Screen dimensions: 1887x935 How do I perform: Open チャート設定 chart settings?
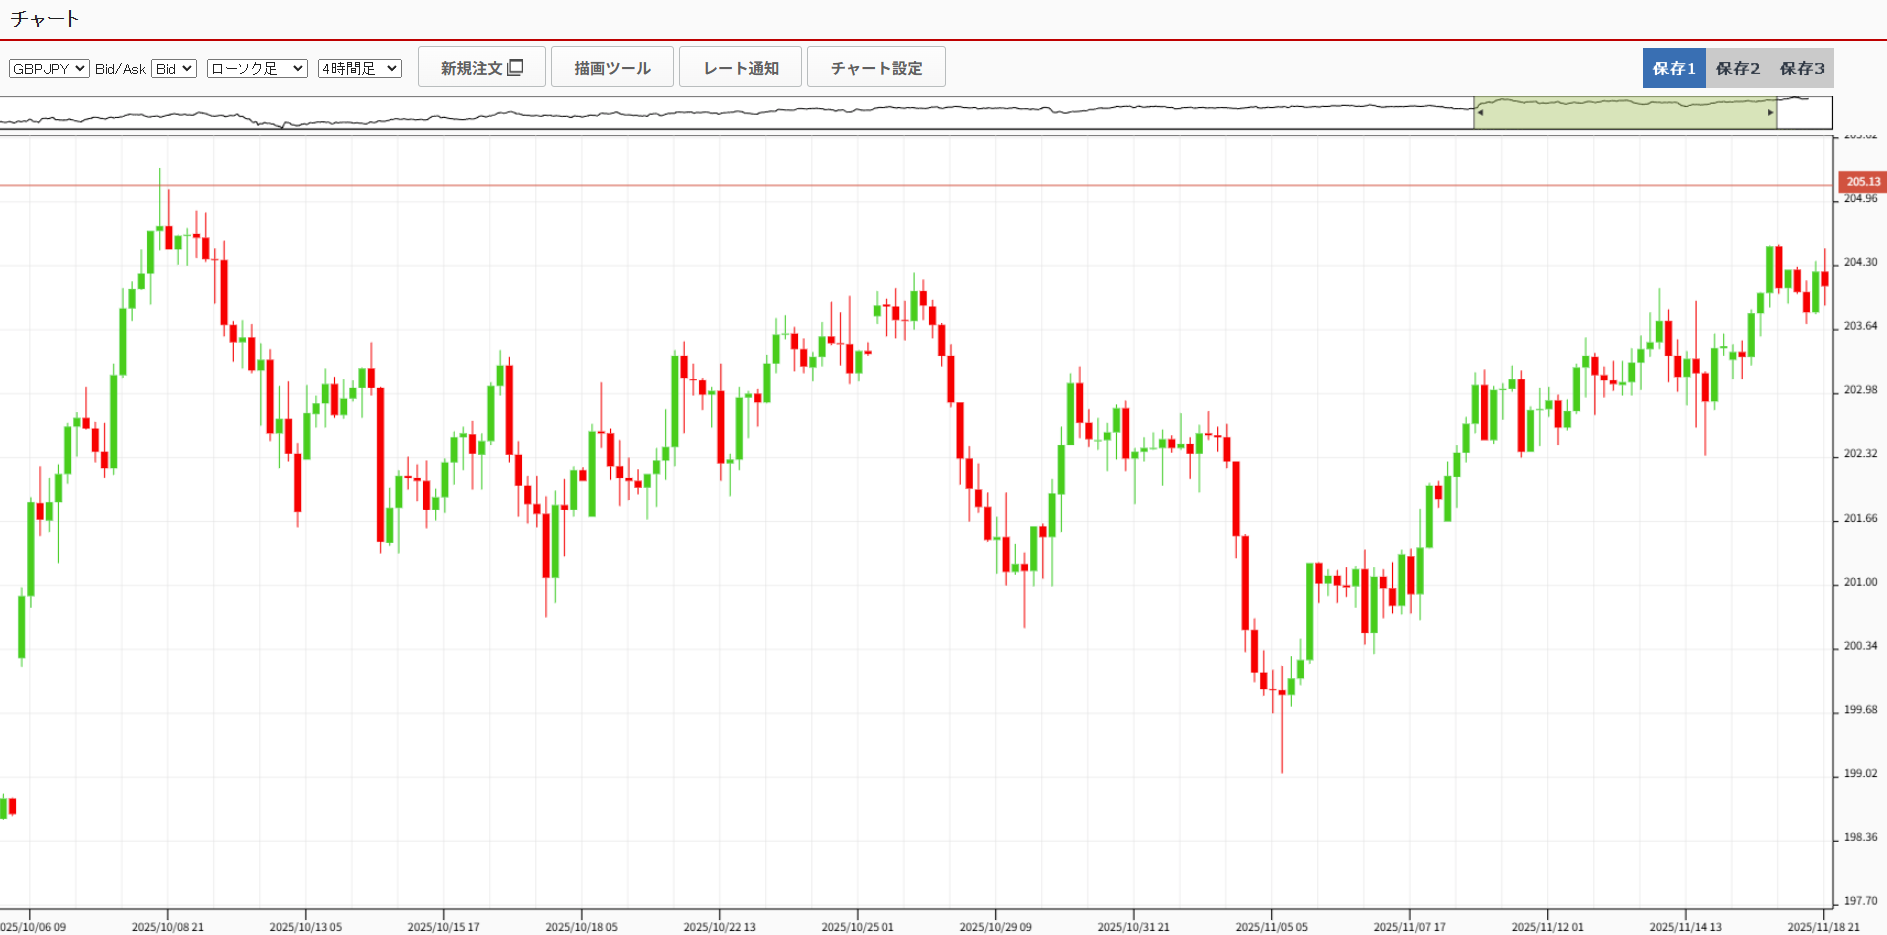pos(876,68)
